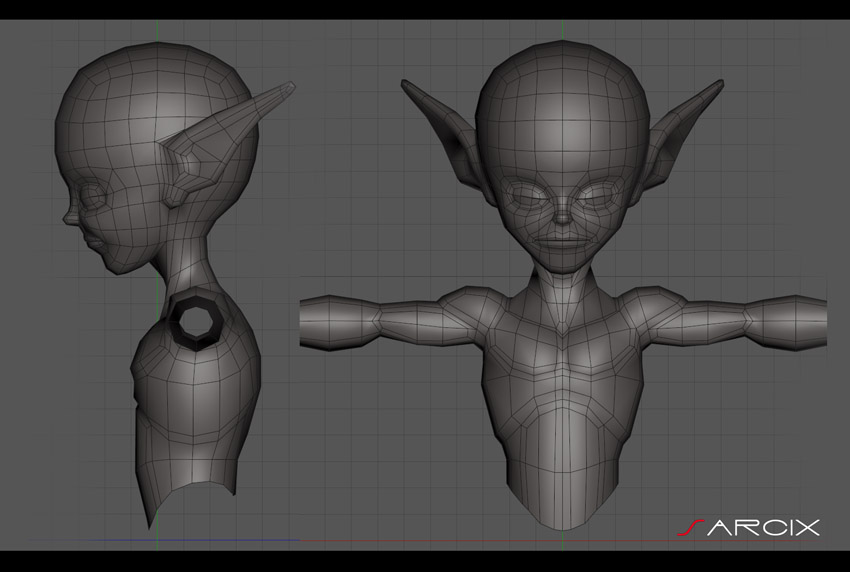
Task: Click the blue axis line at bottom
Action: 163,540
